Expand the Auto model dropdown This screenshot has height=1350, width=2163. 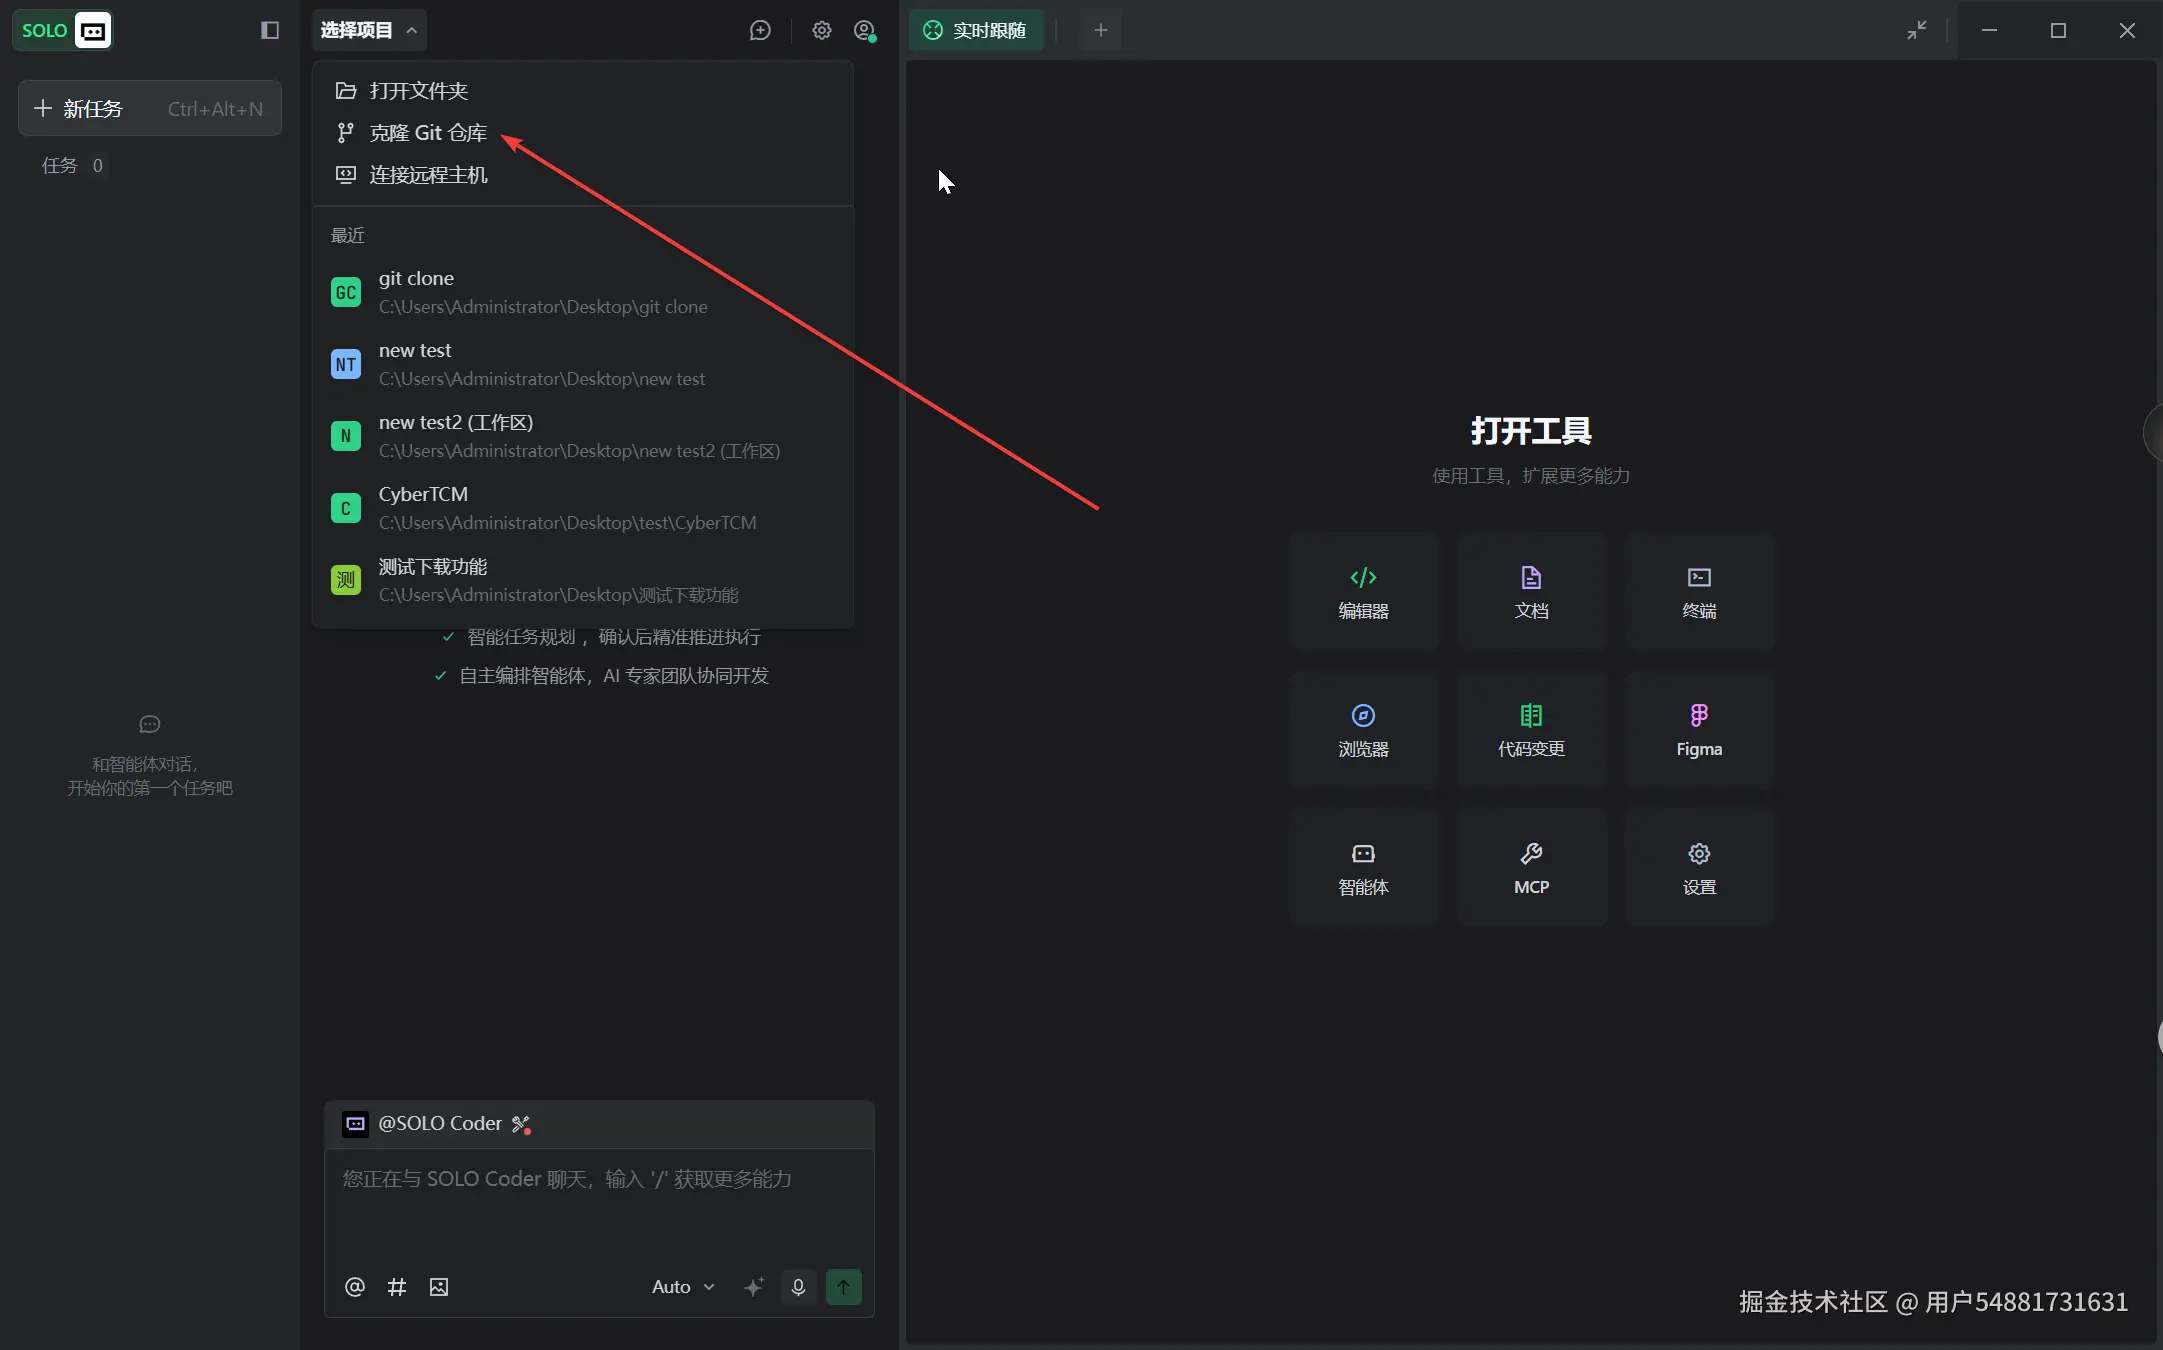point(683,1287)
